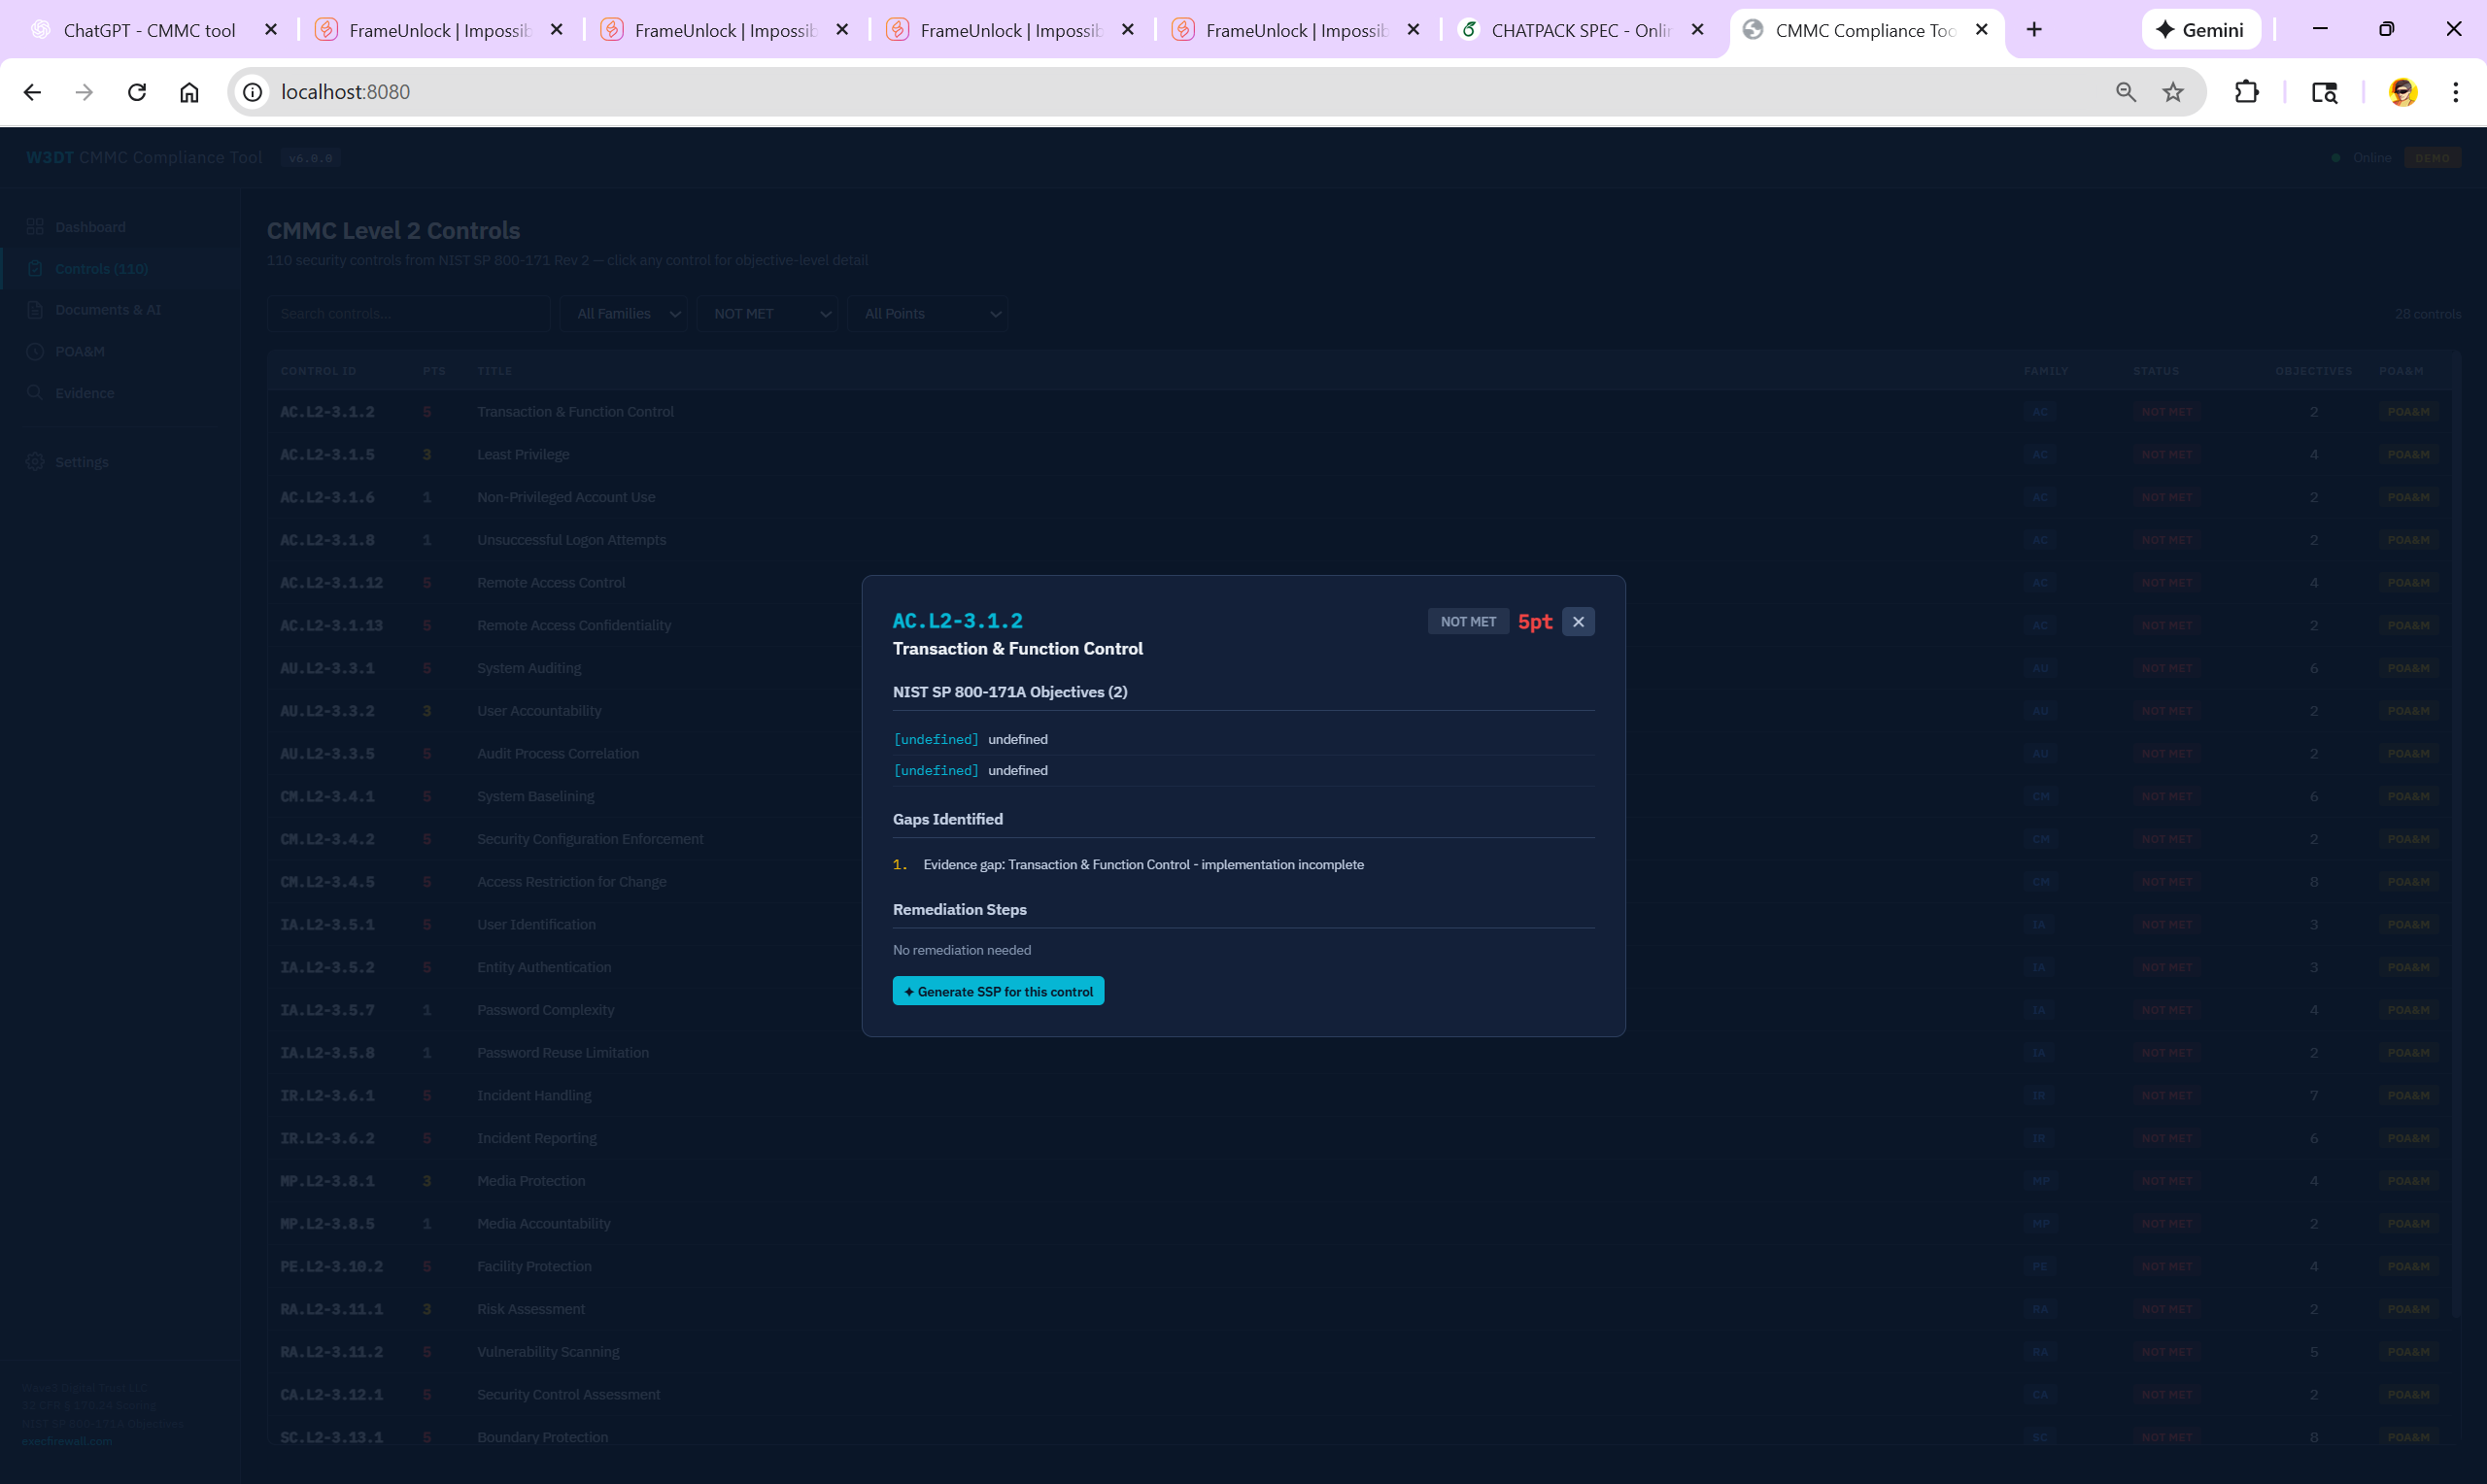Open the Gemini button in the browser

point(2200,30)
